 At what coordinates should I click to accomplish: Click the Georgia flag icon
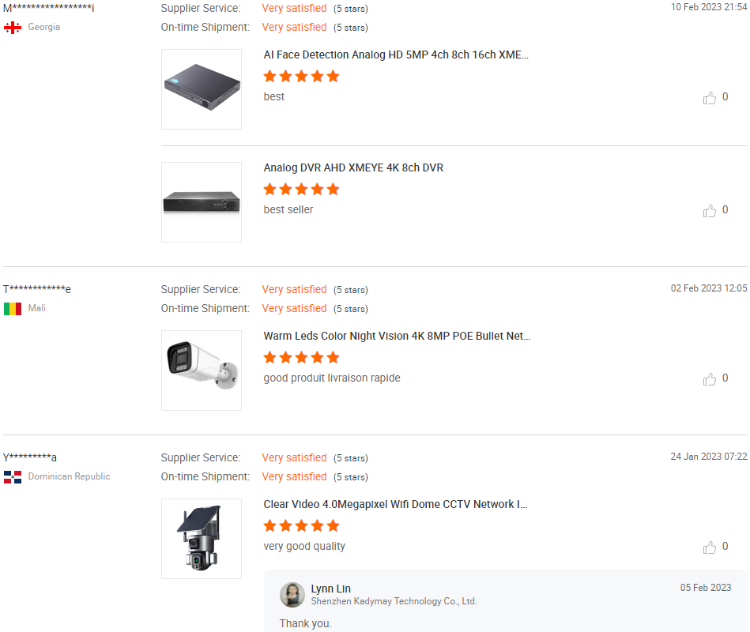pyautogui.click(x=13, y=27)
